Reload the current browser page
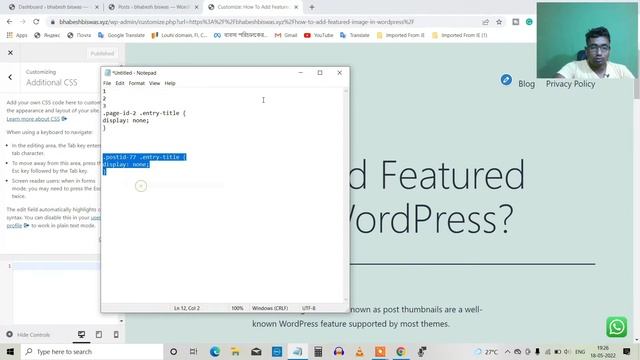 click(x=36, y=22)
